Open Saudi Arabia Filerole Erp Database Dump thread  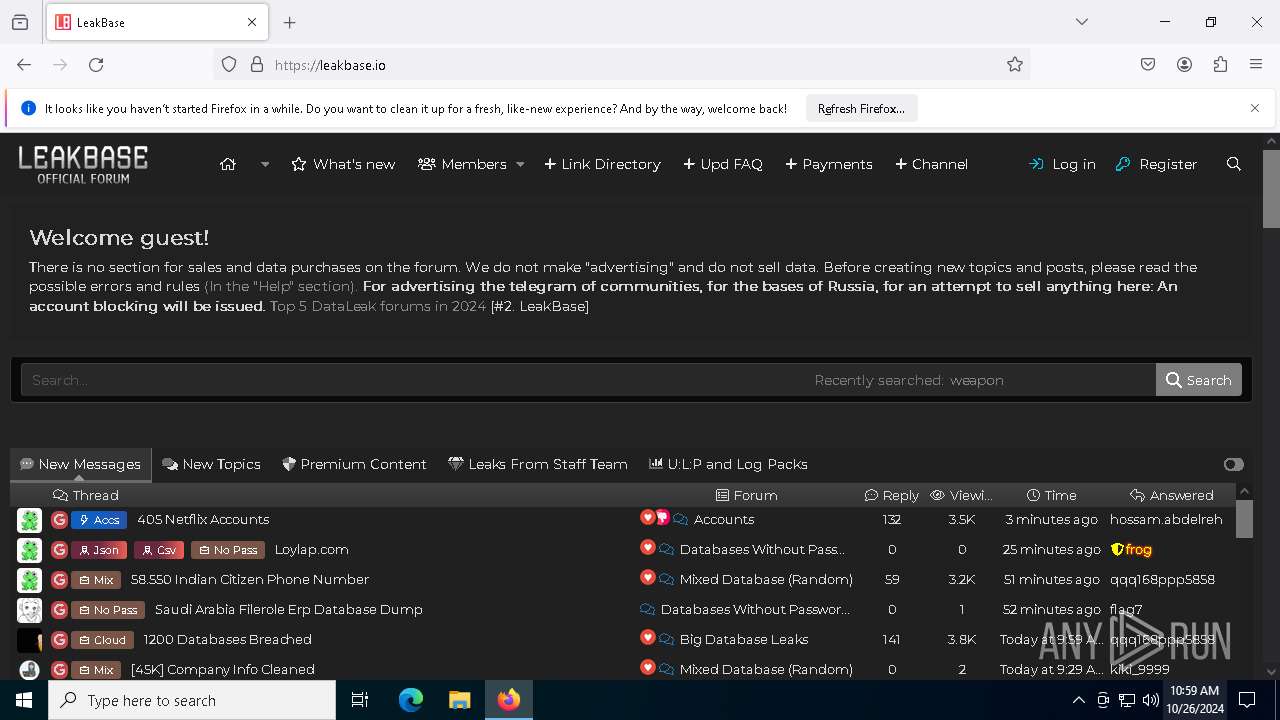pyautogui.click(x=288, y=609)
